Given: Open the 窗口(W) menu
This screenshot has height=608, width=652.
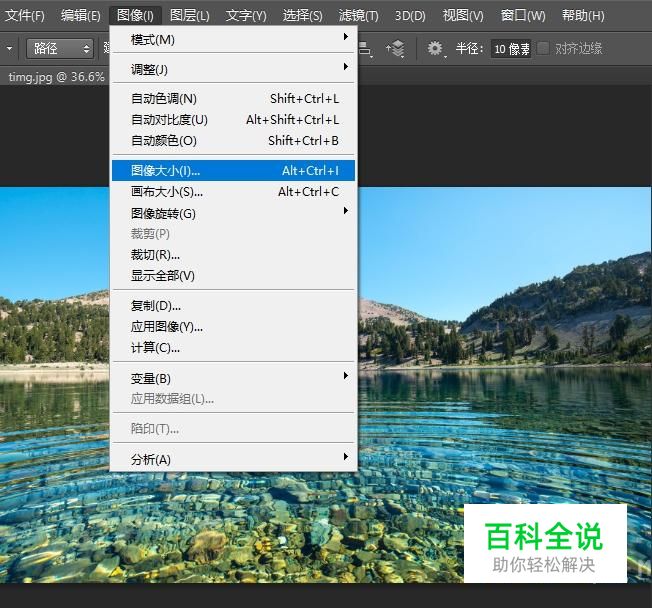Looking at the screenshot, I should (523, 16).
